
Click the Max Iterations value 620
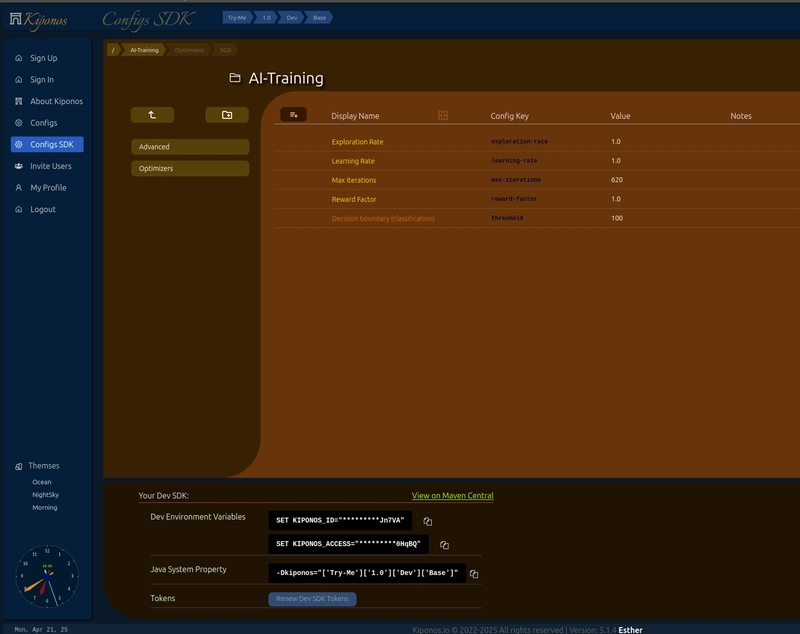[617, 180]
